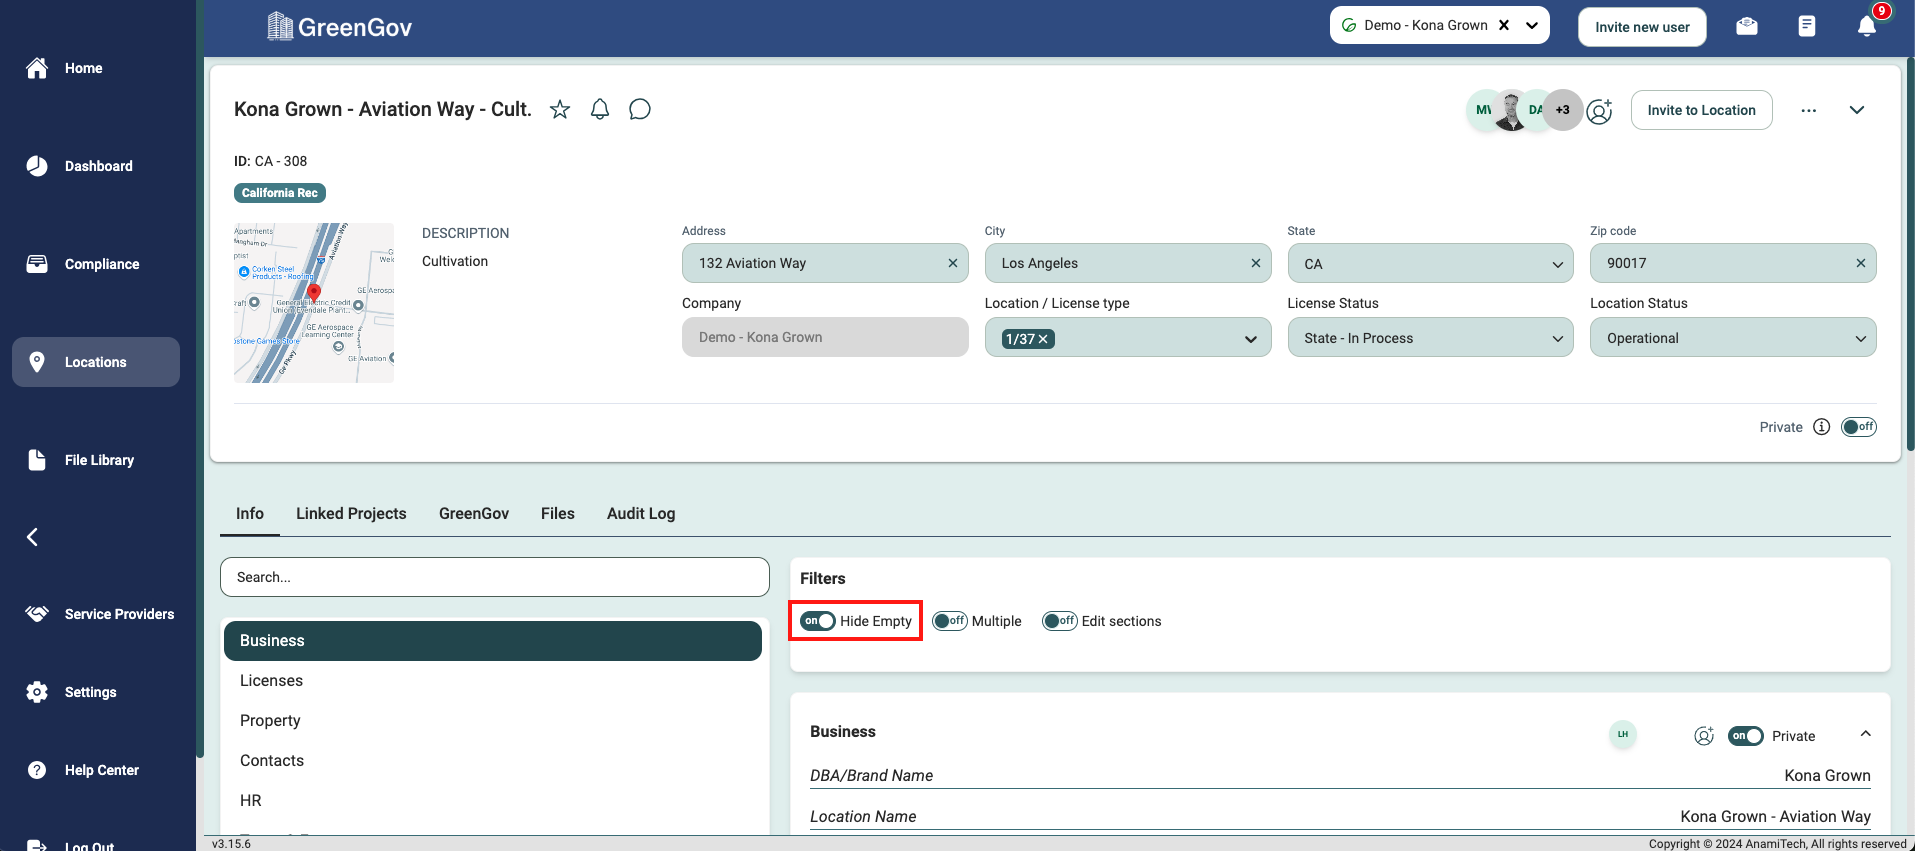This screenshot has width=1915, height=851.
Task: Open Settings in the sidebar
Action: coord(71,692)
